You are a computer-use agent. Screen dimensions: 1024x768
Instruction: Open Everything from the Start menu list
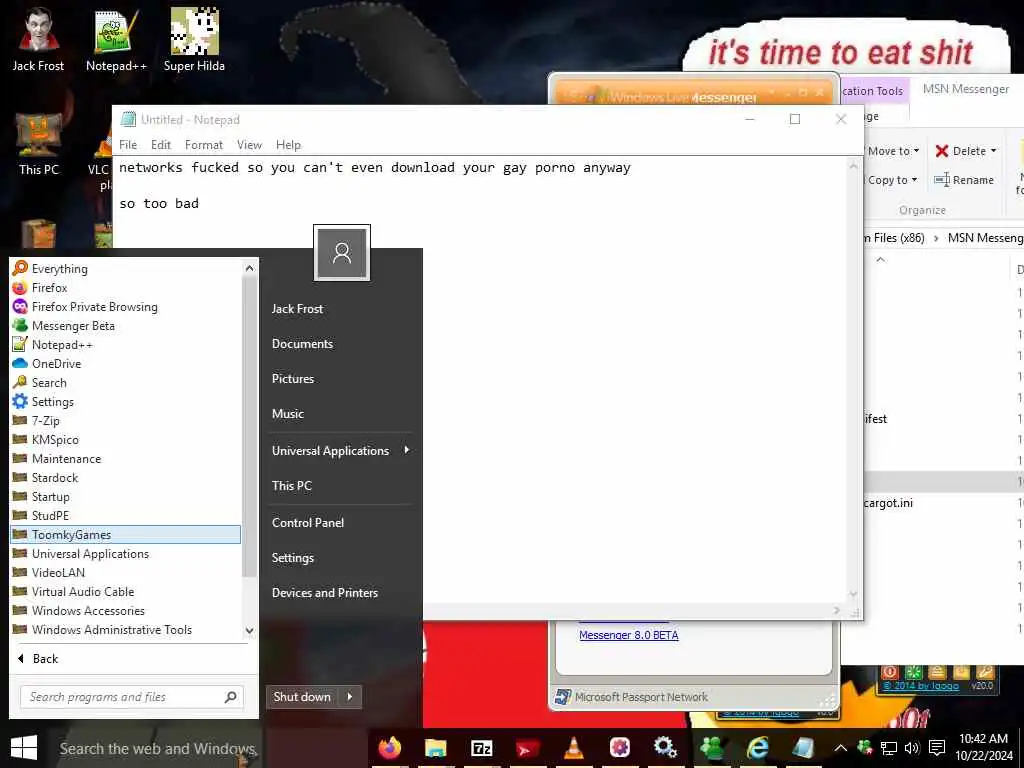click(125, 268)
